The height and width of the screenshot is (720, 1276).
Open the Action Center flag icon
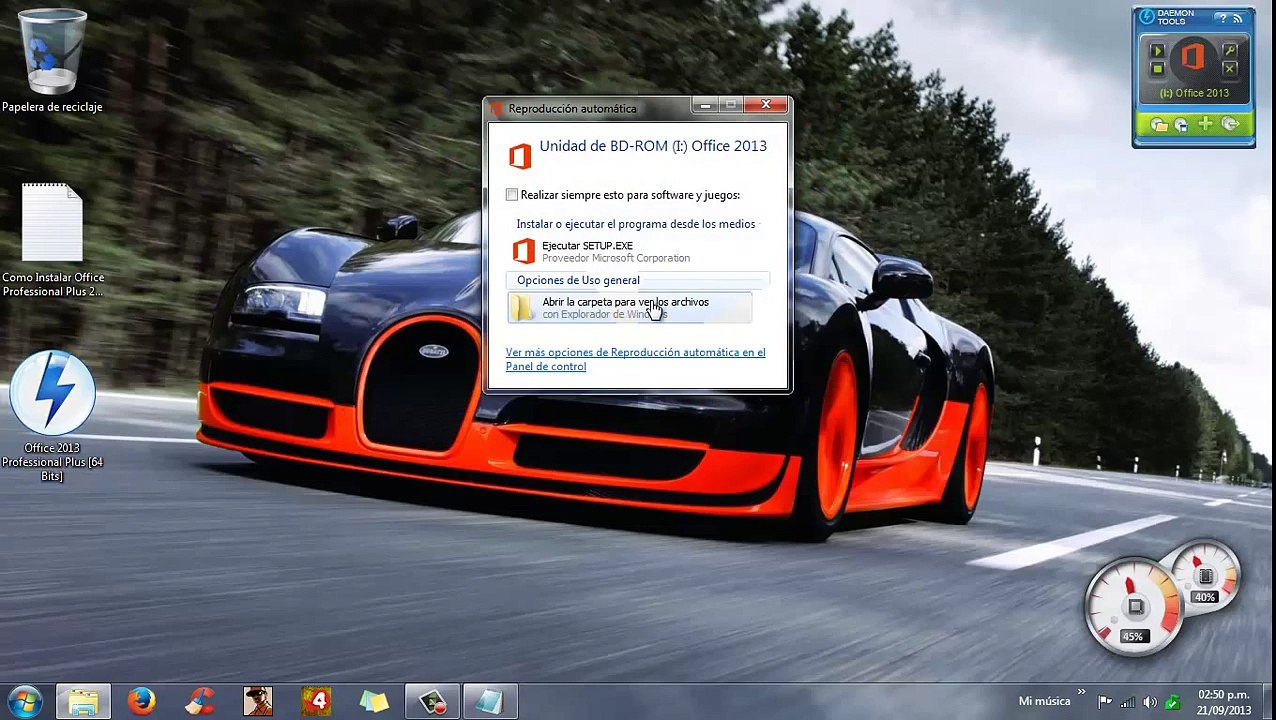(x=1105, y=702)
